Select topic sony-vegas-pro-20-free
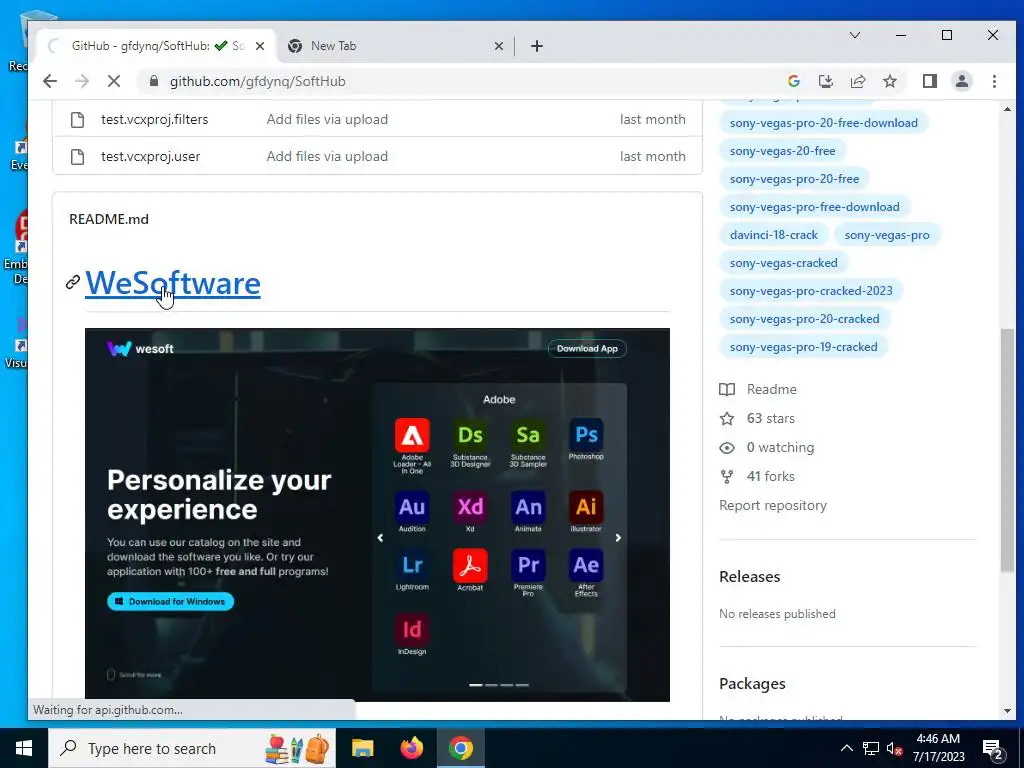 click(794, 179)
